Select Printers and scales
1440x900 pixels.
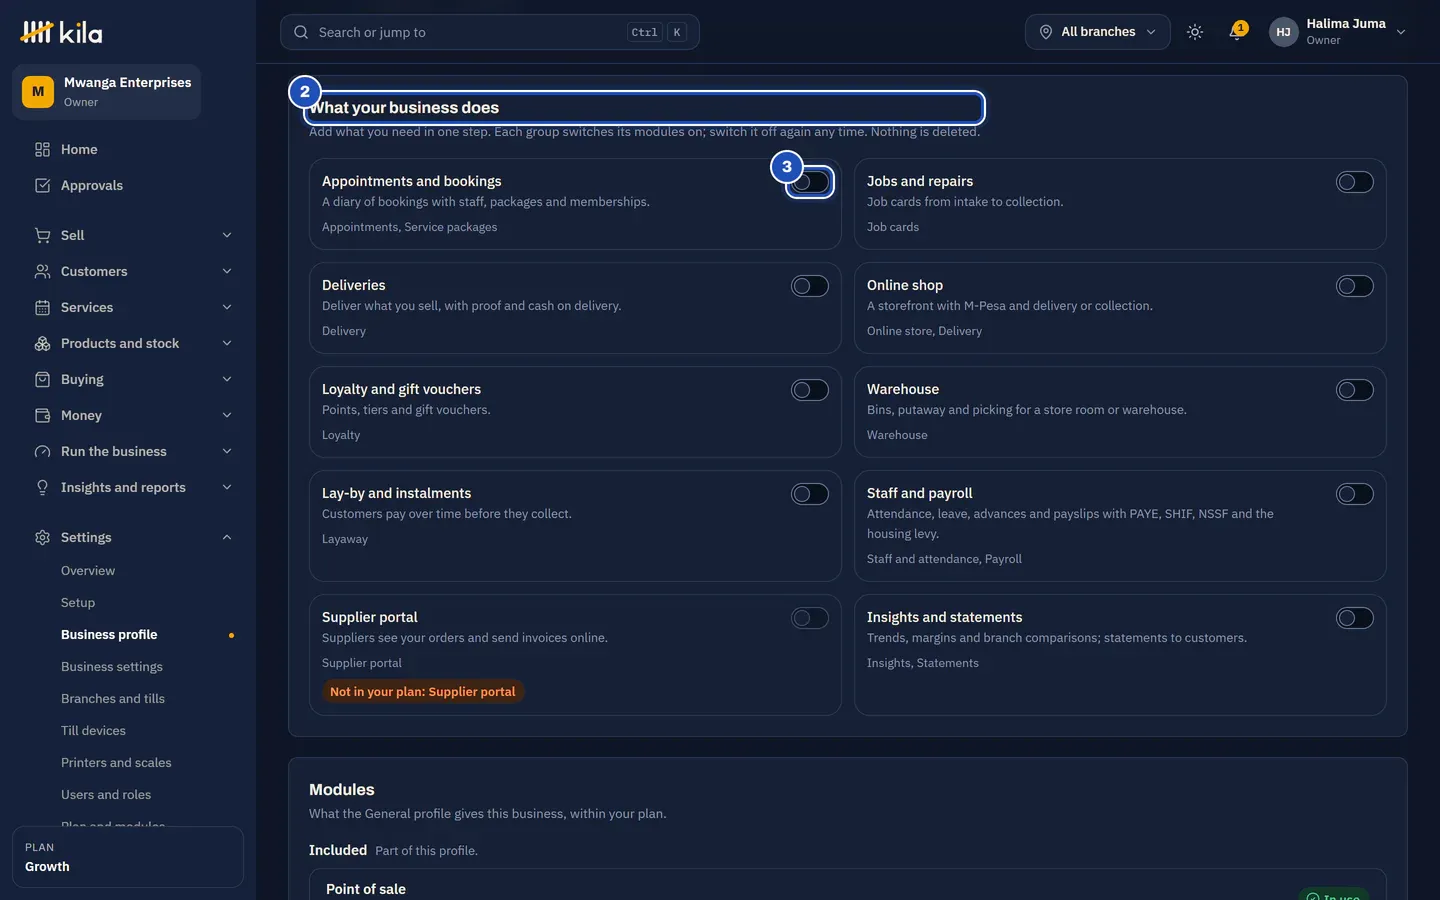coord(116,763)
